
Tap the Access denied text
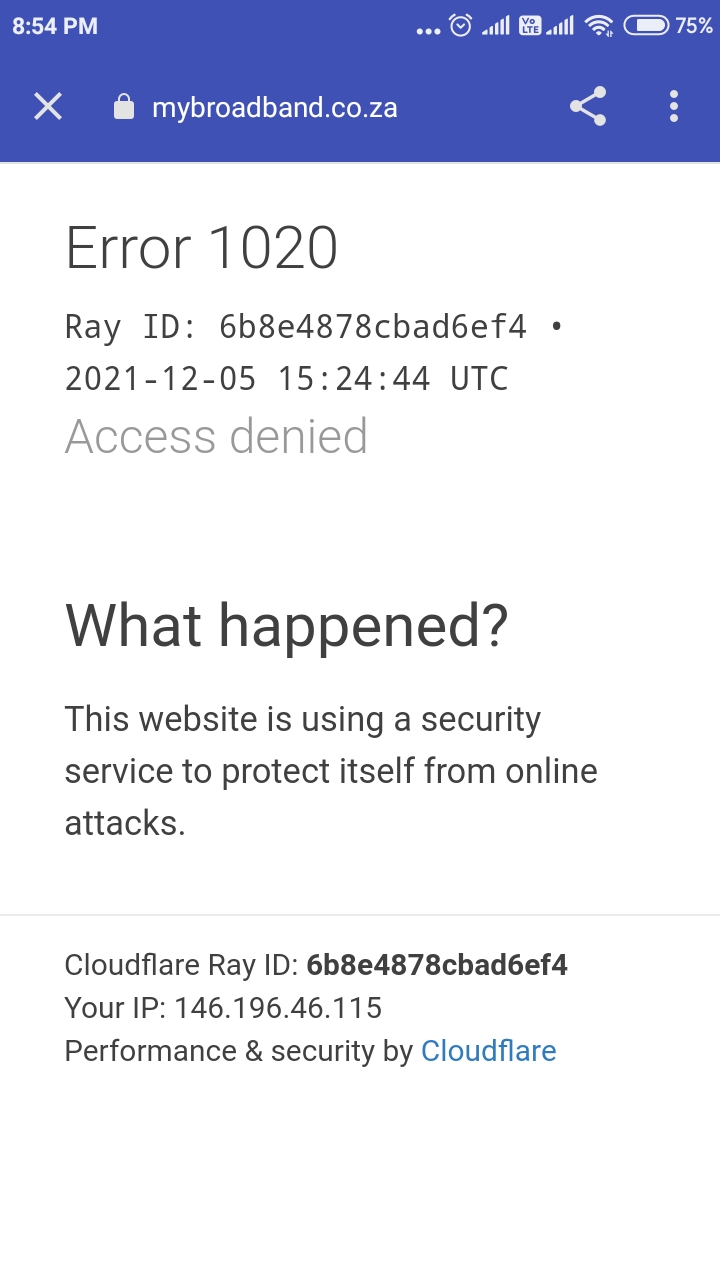point(216,436)
